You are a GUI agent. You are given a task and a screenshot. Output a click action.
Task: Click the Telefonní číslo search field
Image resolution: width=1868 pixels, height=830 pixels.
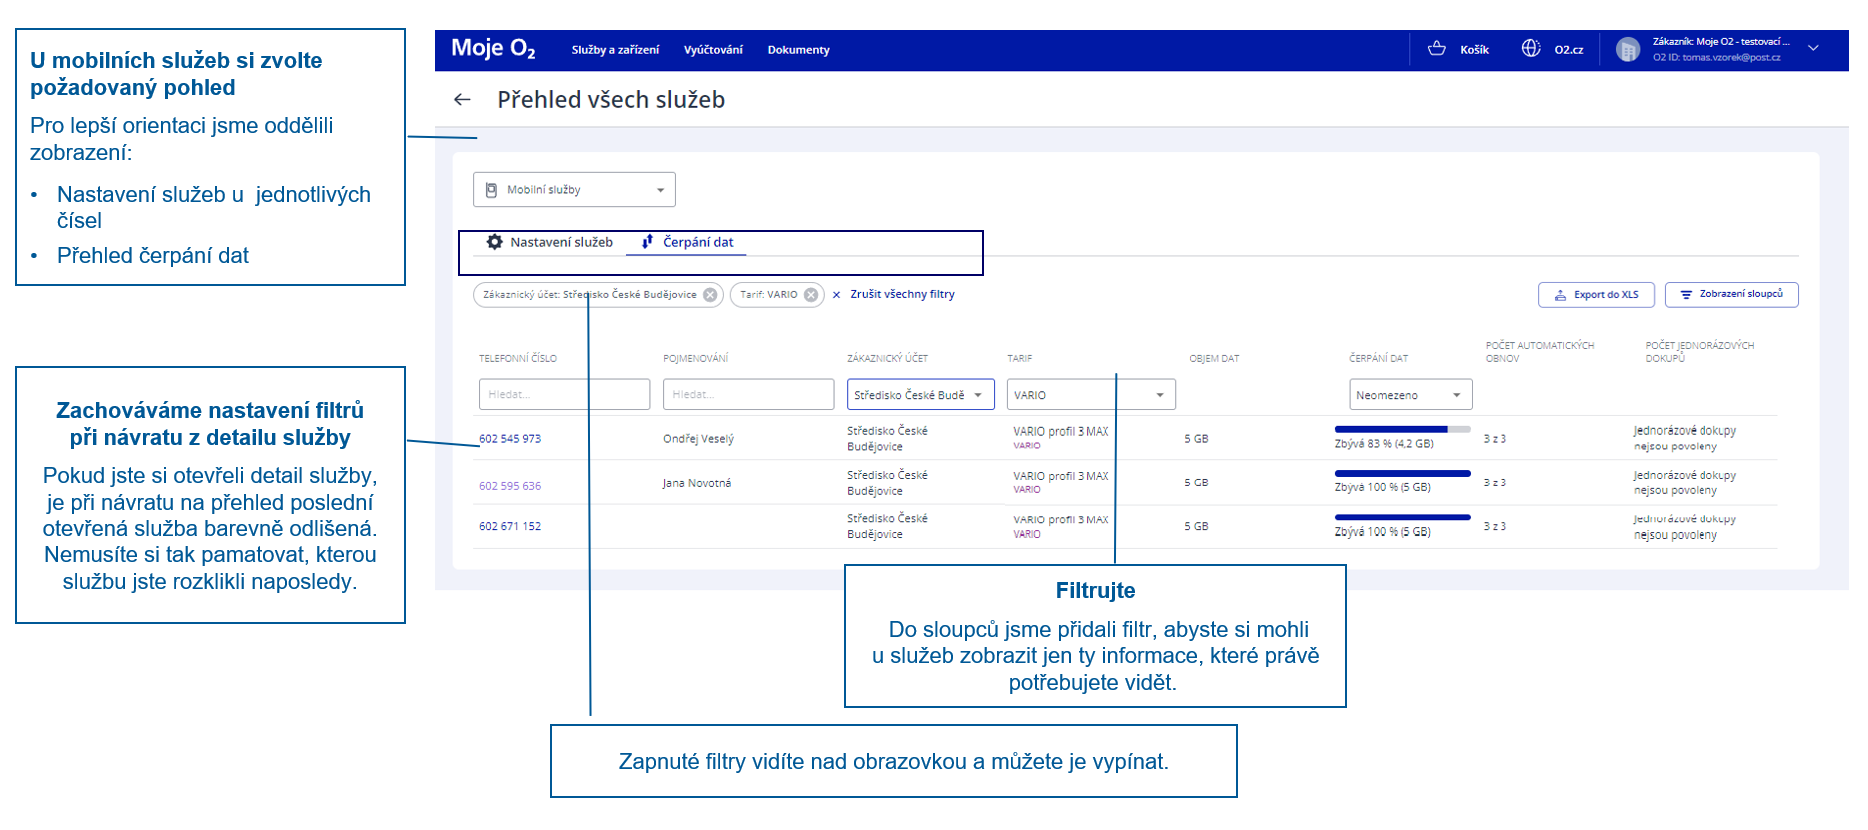[x=564, y=394]
